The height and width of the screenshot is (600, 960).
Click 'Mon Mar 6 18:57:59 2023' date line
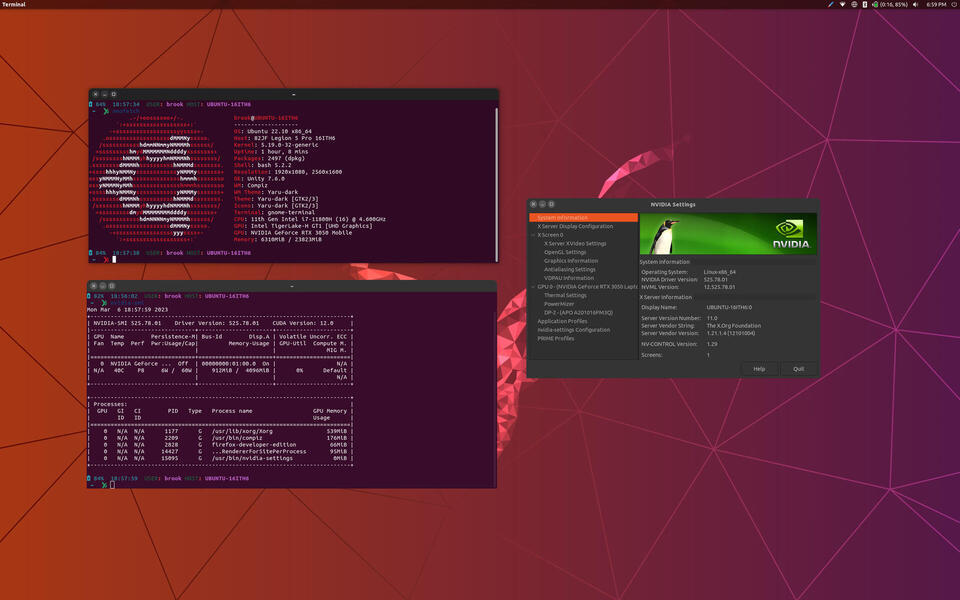(x=127, y=309)
